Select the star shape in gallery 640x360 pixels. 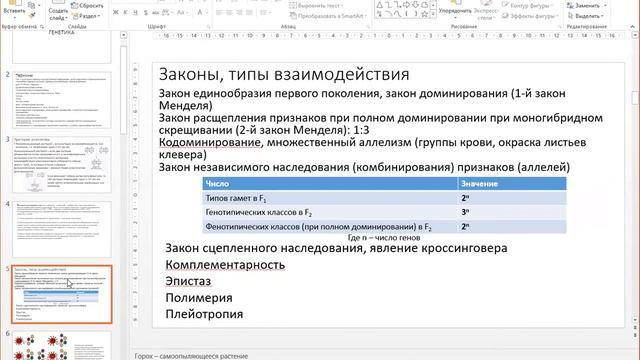pyautogui.click(x=424, y=14)
